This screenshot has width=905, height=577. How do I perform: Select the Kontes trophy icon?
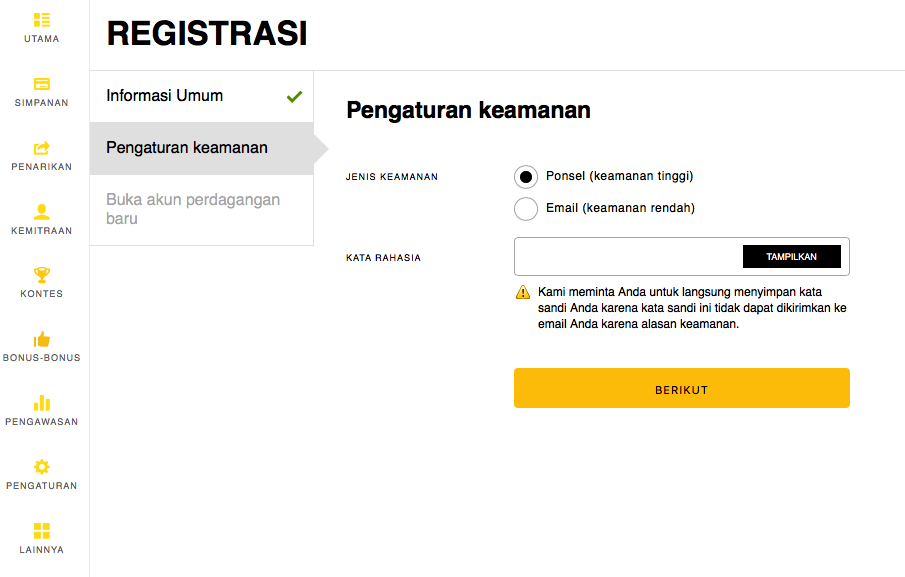tap(42, 275)
